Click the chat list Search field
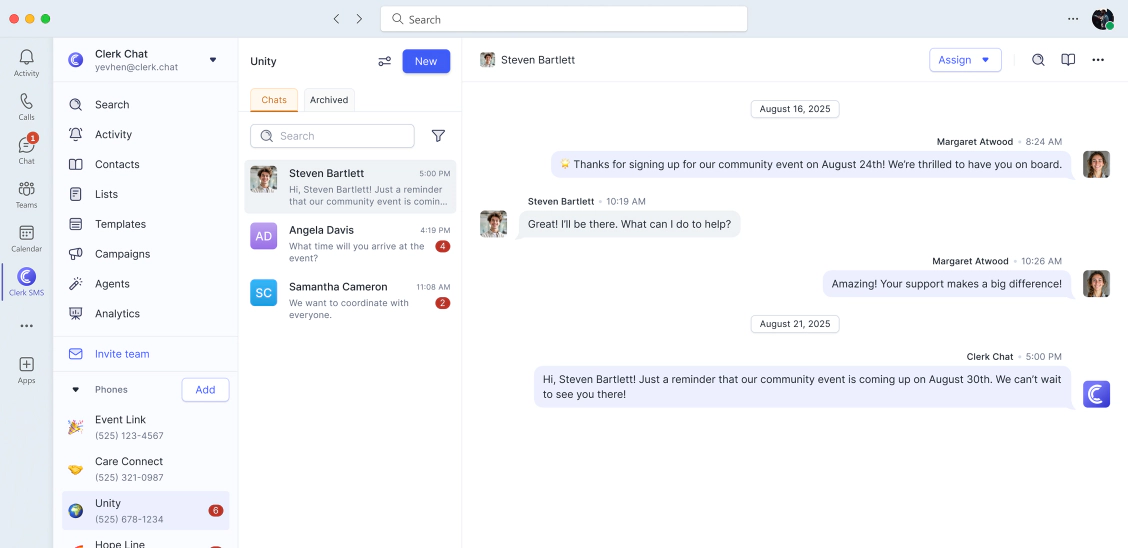The width and height of the screenshot is (1128, 548). coord(332,136)
